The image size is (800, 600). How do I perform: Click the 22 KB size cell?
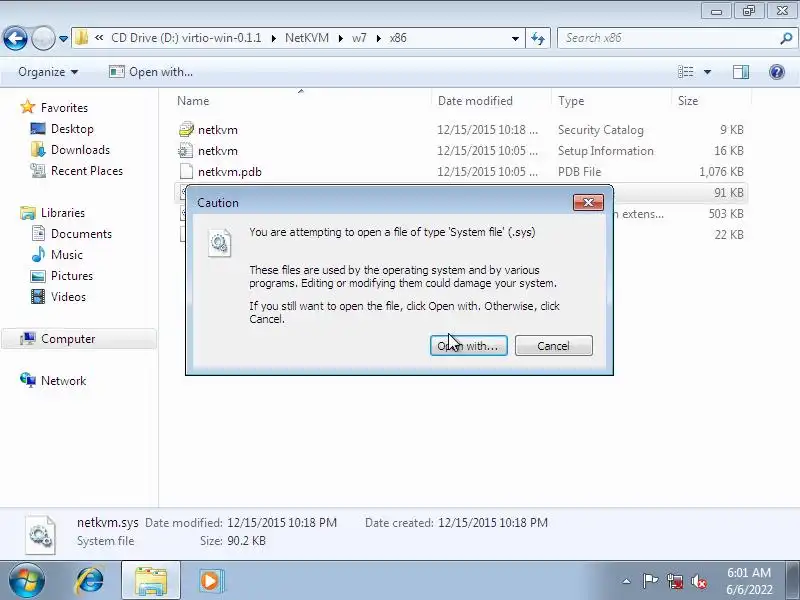[729, 234]
